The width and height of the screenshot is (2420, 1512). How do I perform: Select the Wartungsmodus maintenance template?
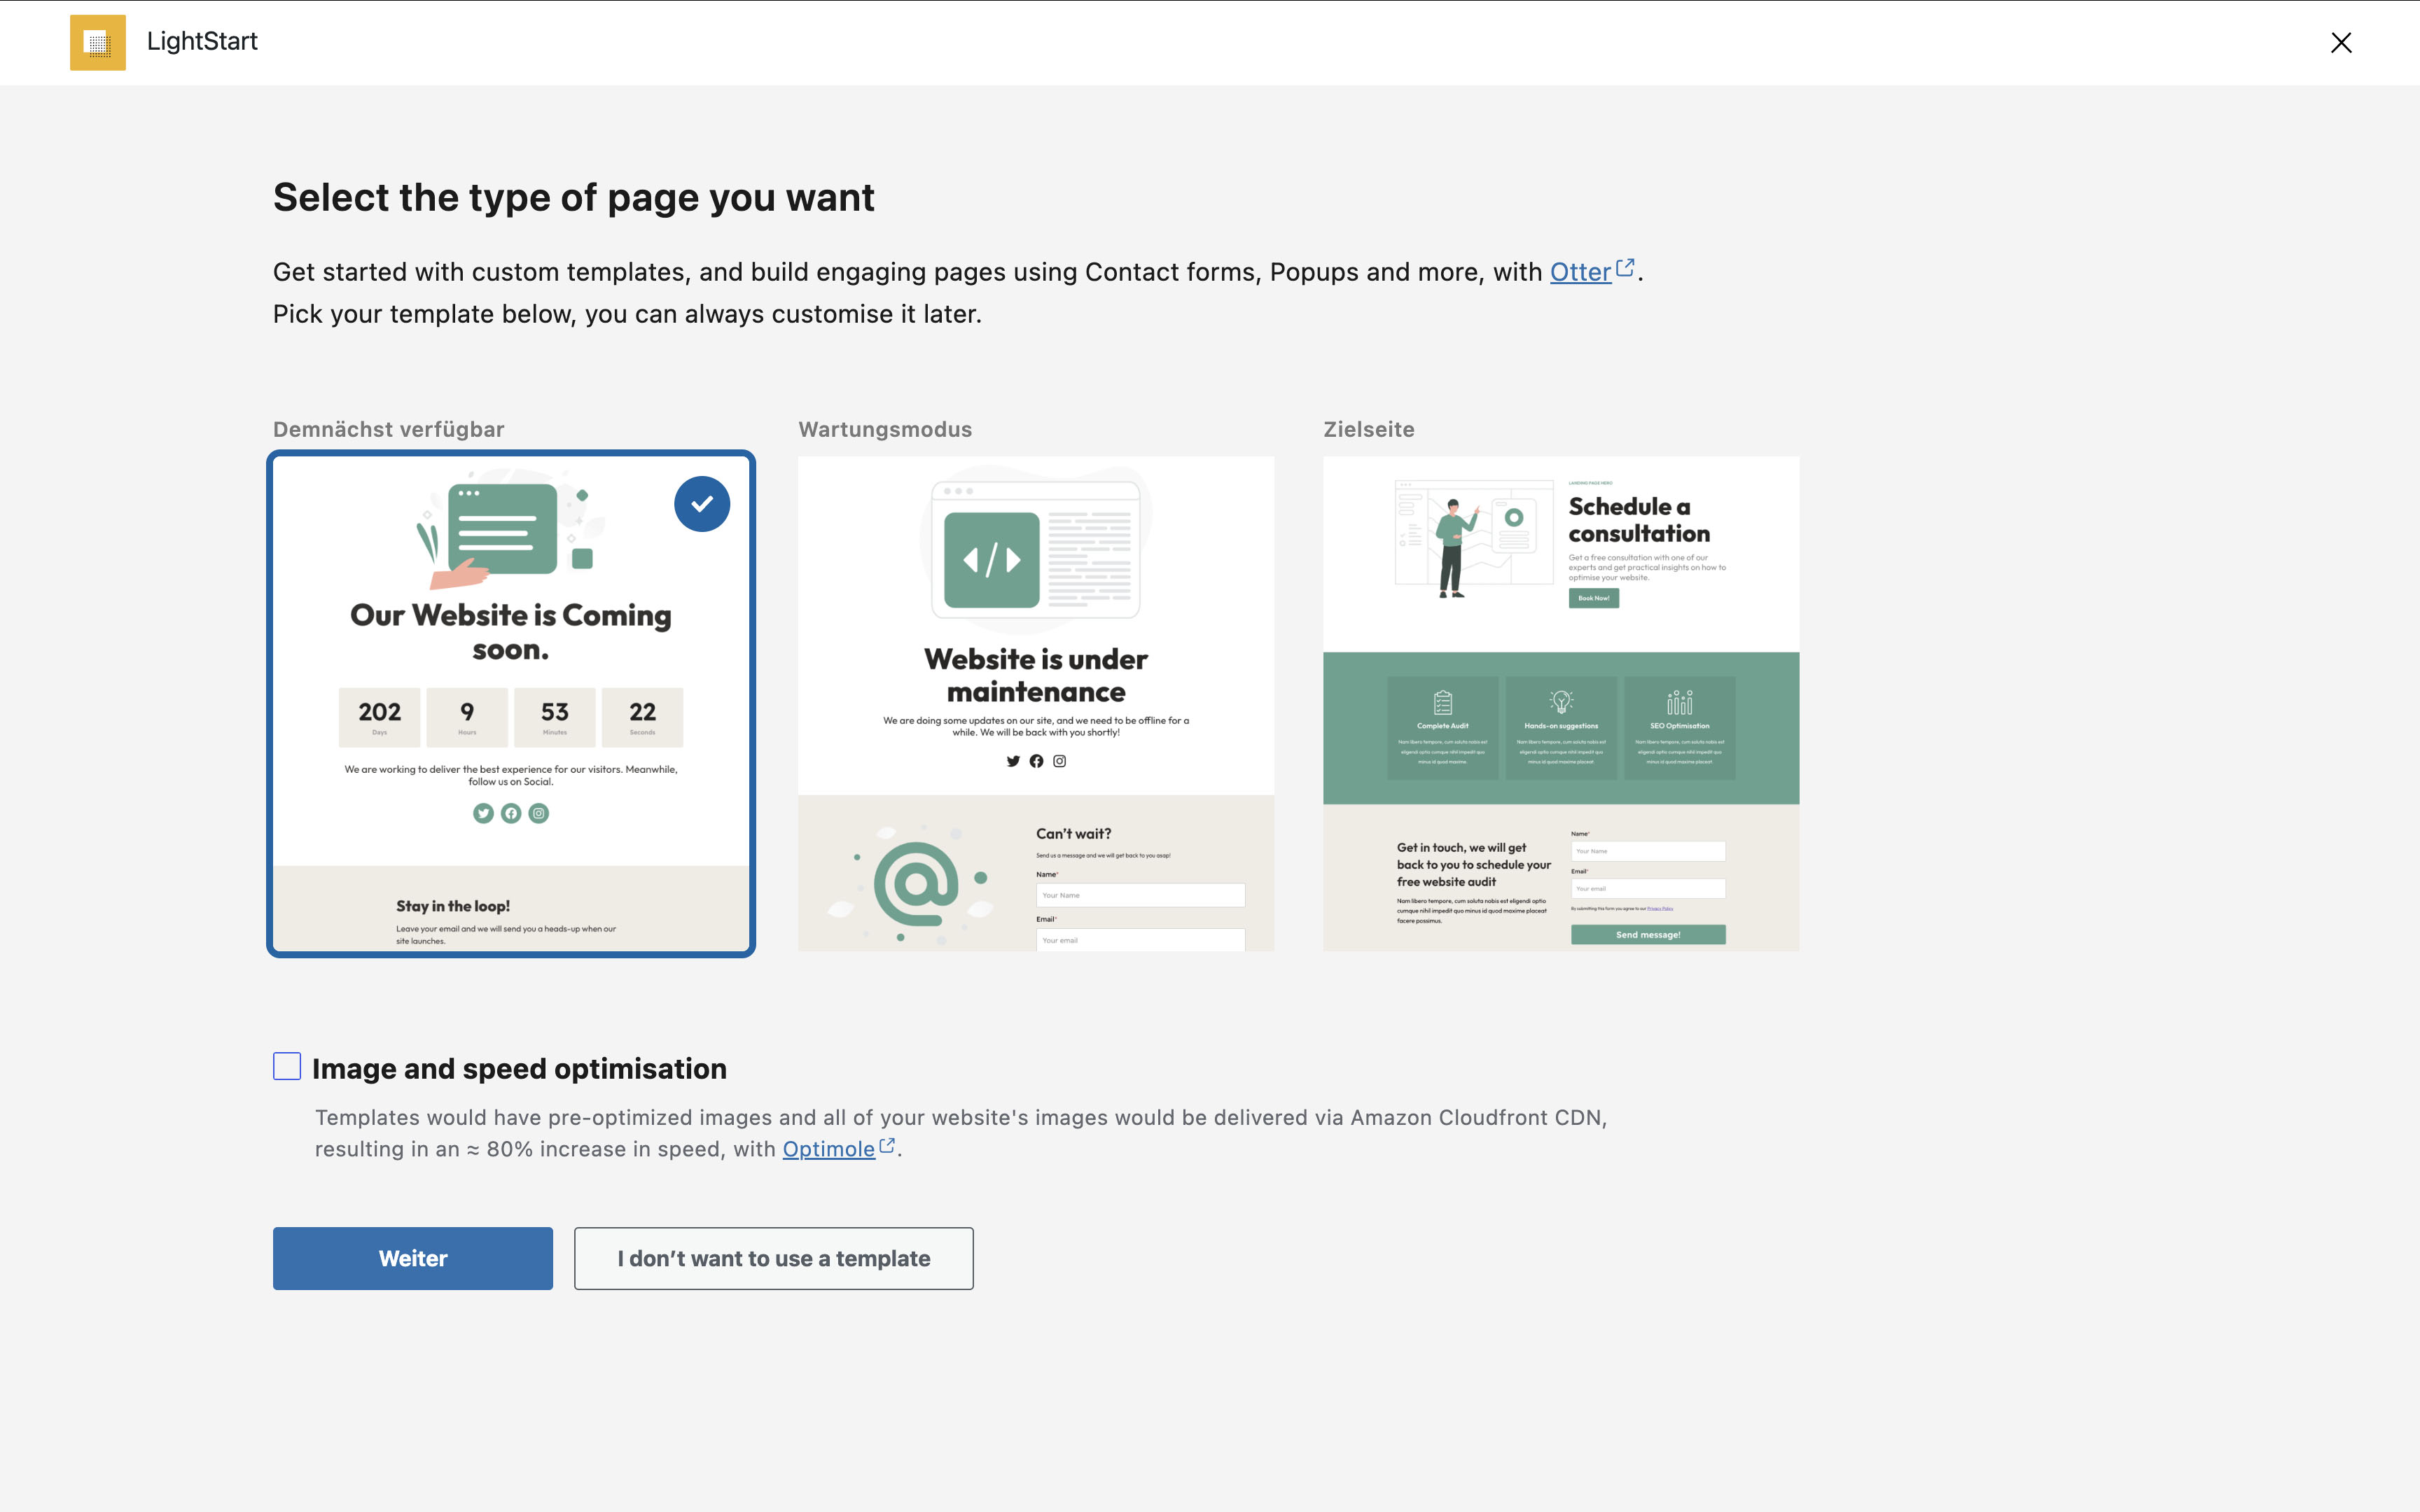click(1035, 703)
